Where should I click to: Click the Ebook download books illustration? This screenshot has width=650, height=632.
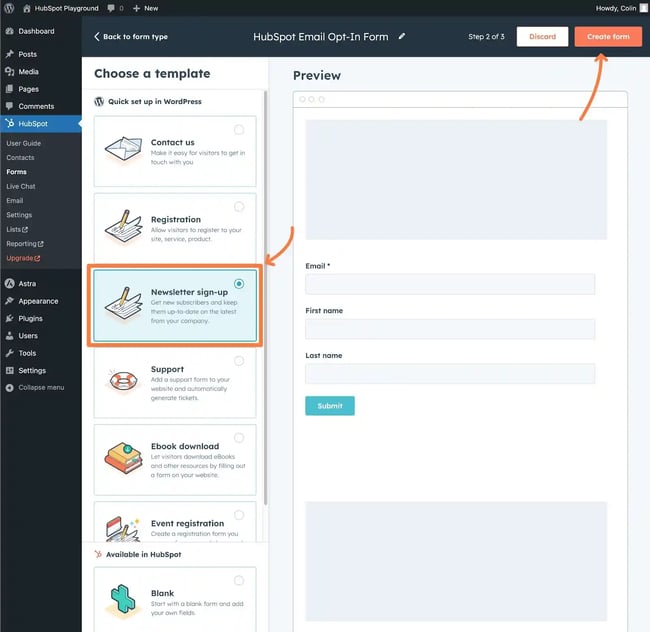pos(124,458)
